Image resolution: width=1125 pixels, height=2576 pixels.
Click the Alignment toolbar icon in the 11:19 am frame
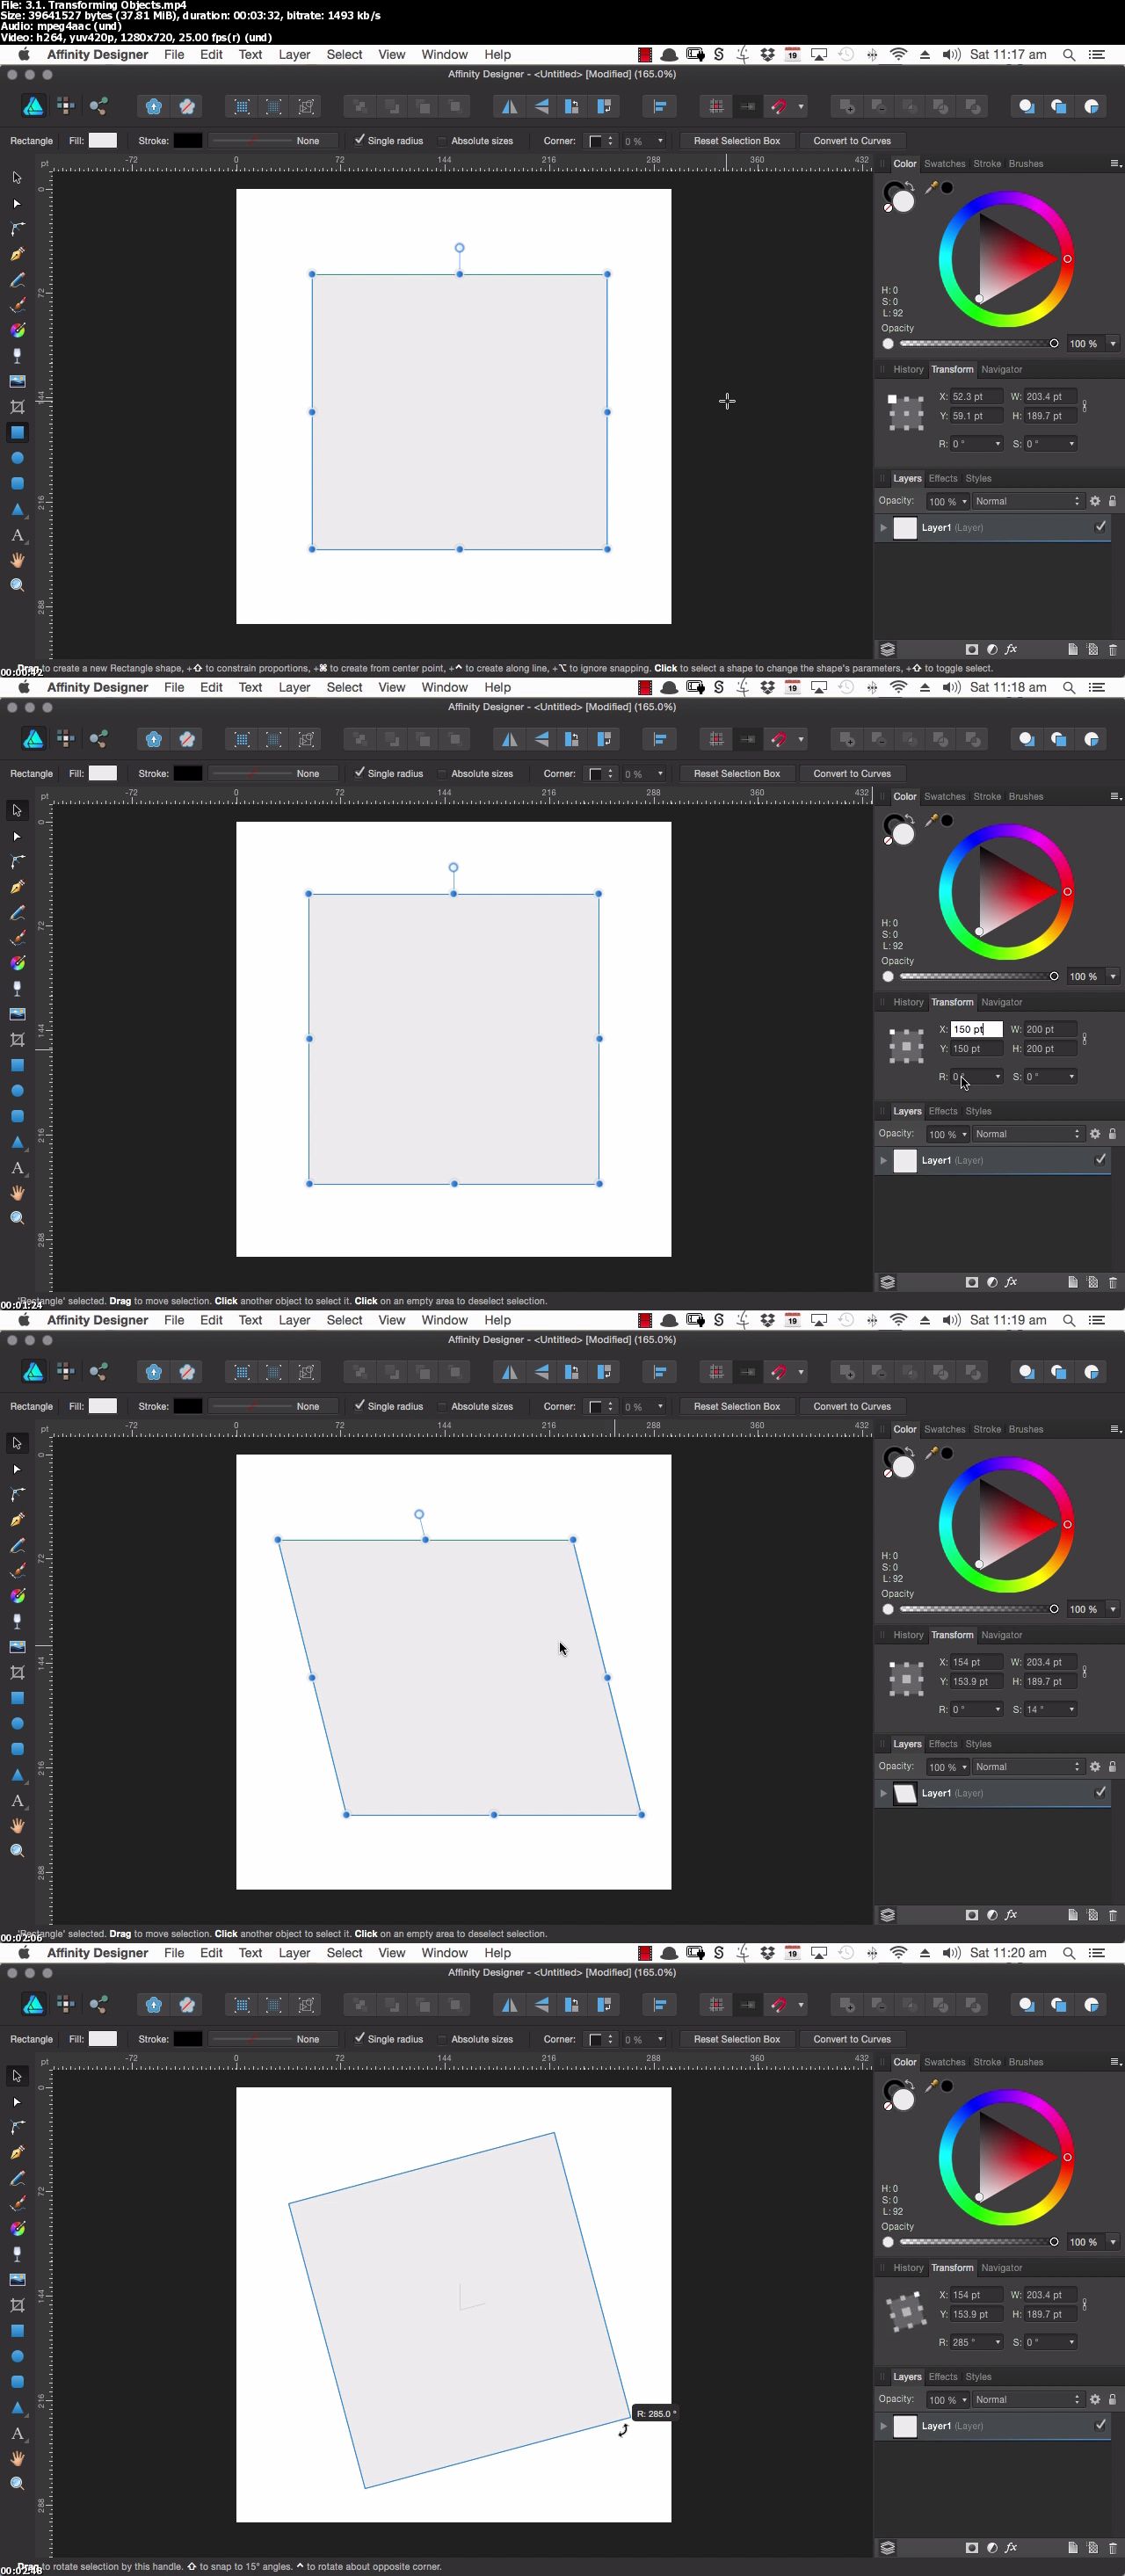659,1372
